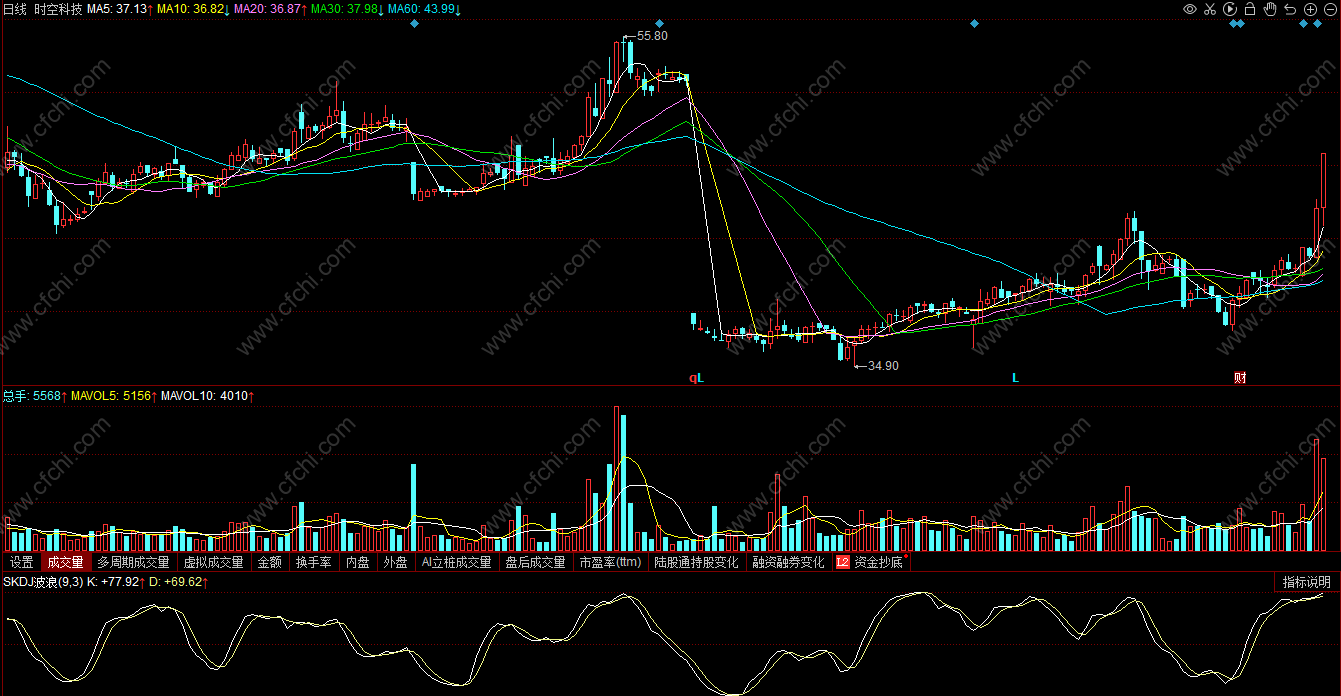Select the 金额 indicator tab
This screenshot has height=696, width=1341.
270,562
